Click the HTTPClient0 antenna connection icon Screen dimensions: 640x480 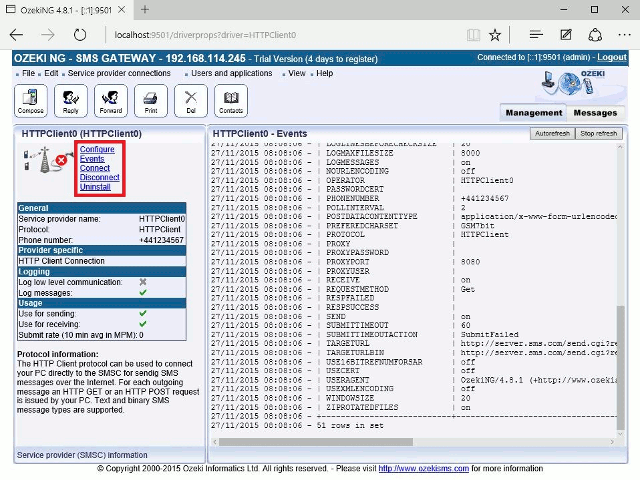(x=46, y=160)
